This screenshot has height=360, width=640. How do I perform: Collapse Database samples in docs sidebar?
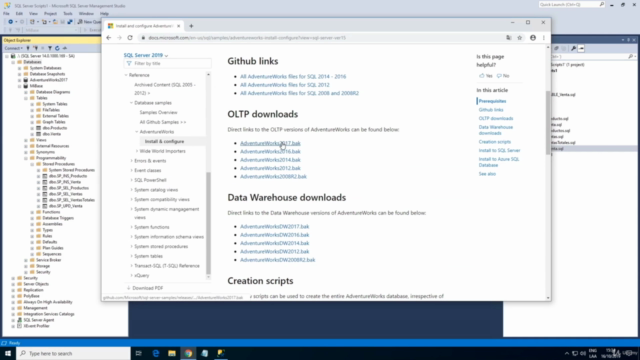coord(131,103)
